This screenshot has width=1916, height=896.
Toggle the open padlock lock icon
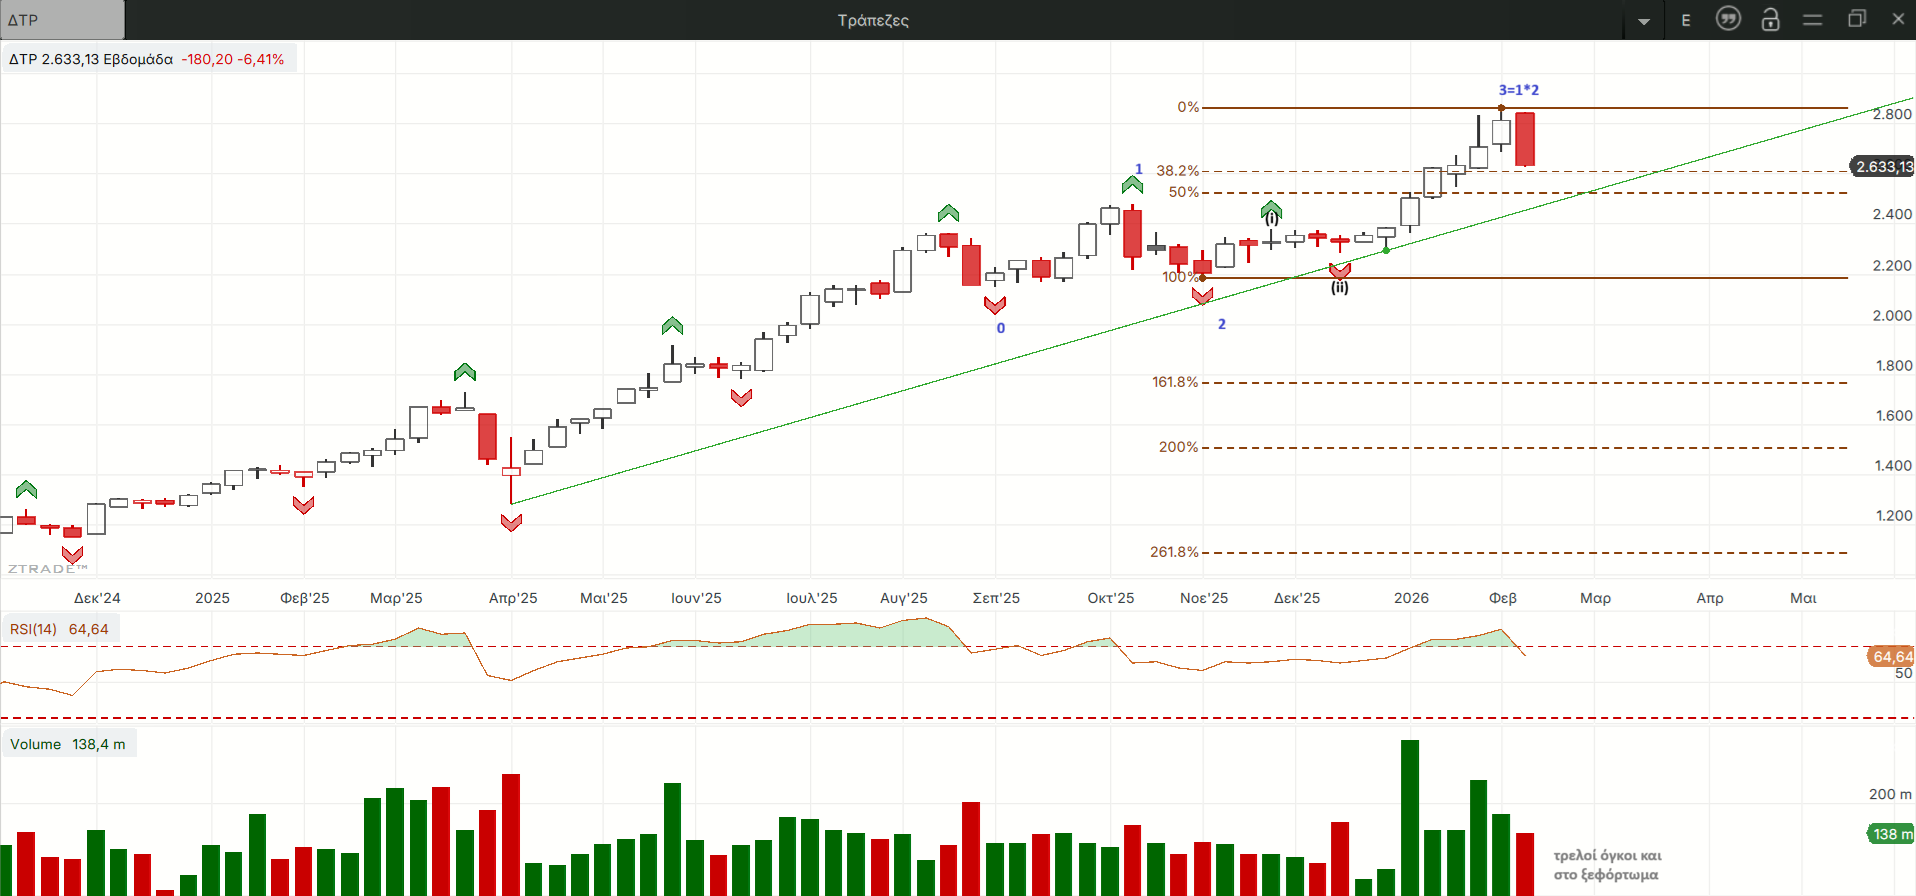coord(1770,19)
